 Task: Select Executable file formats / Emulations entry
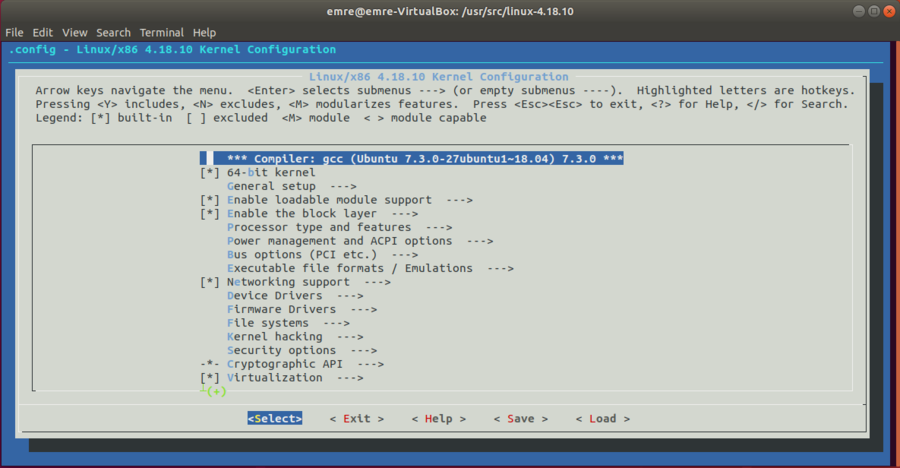tap(350, 269)
